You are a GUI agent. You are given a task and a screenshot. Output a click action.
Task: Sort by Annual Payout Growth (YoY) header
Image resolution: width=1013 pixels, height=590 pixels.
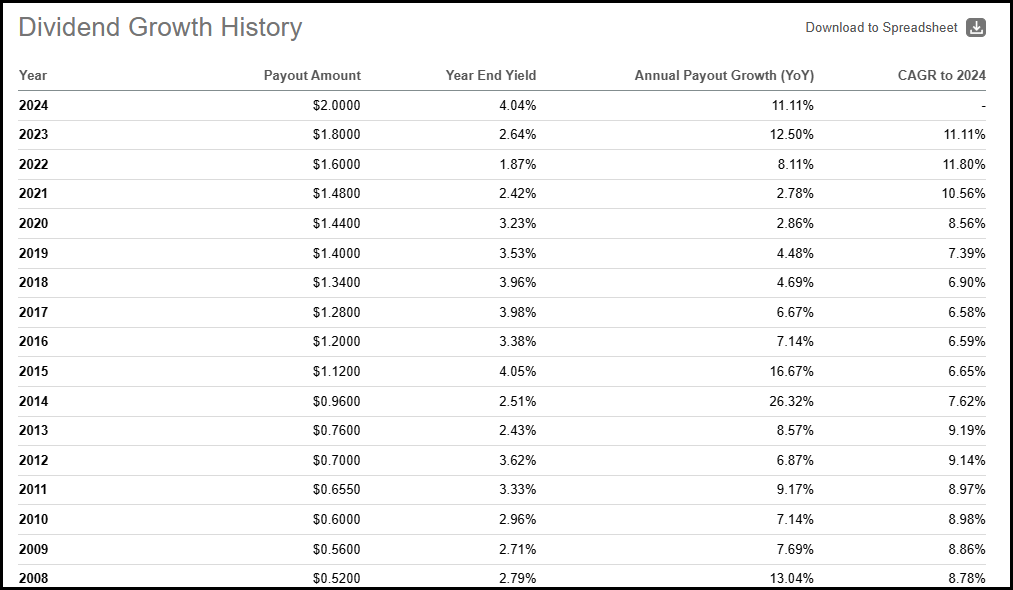pyautogui.click(x=723, y=75)
